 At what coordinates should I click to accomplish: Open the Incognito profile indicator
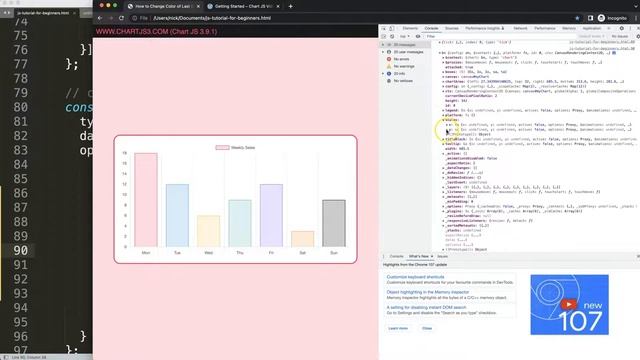pos(612,18)
